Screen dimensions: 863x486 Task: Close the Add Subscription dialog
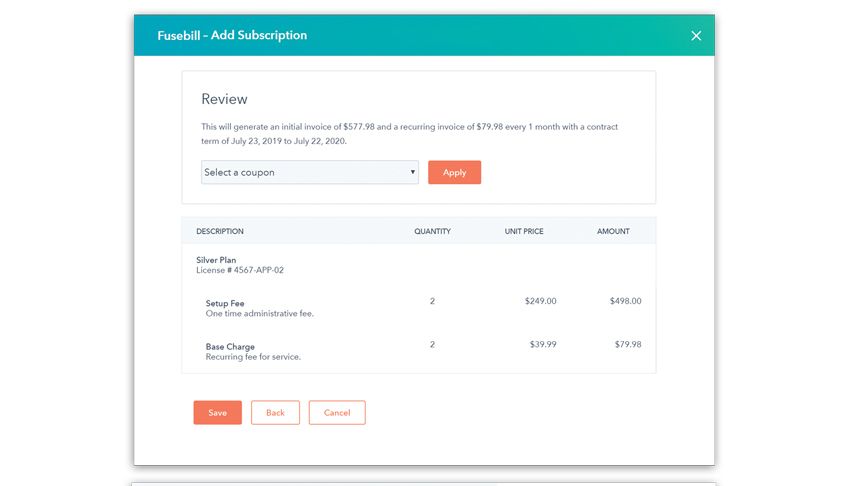point(696,36)
